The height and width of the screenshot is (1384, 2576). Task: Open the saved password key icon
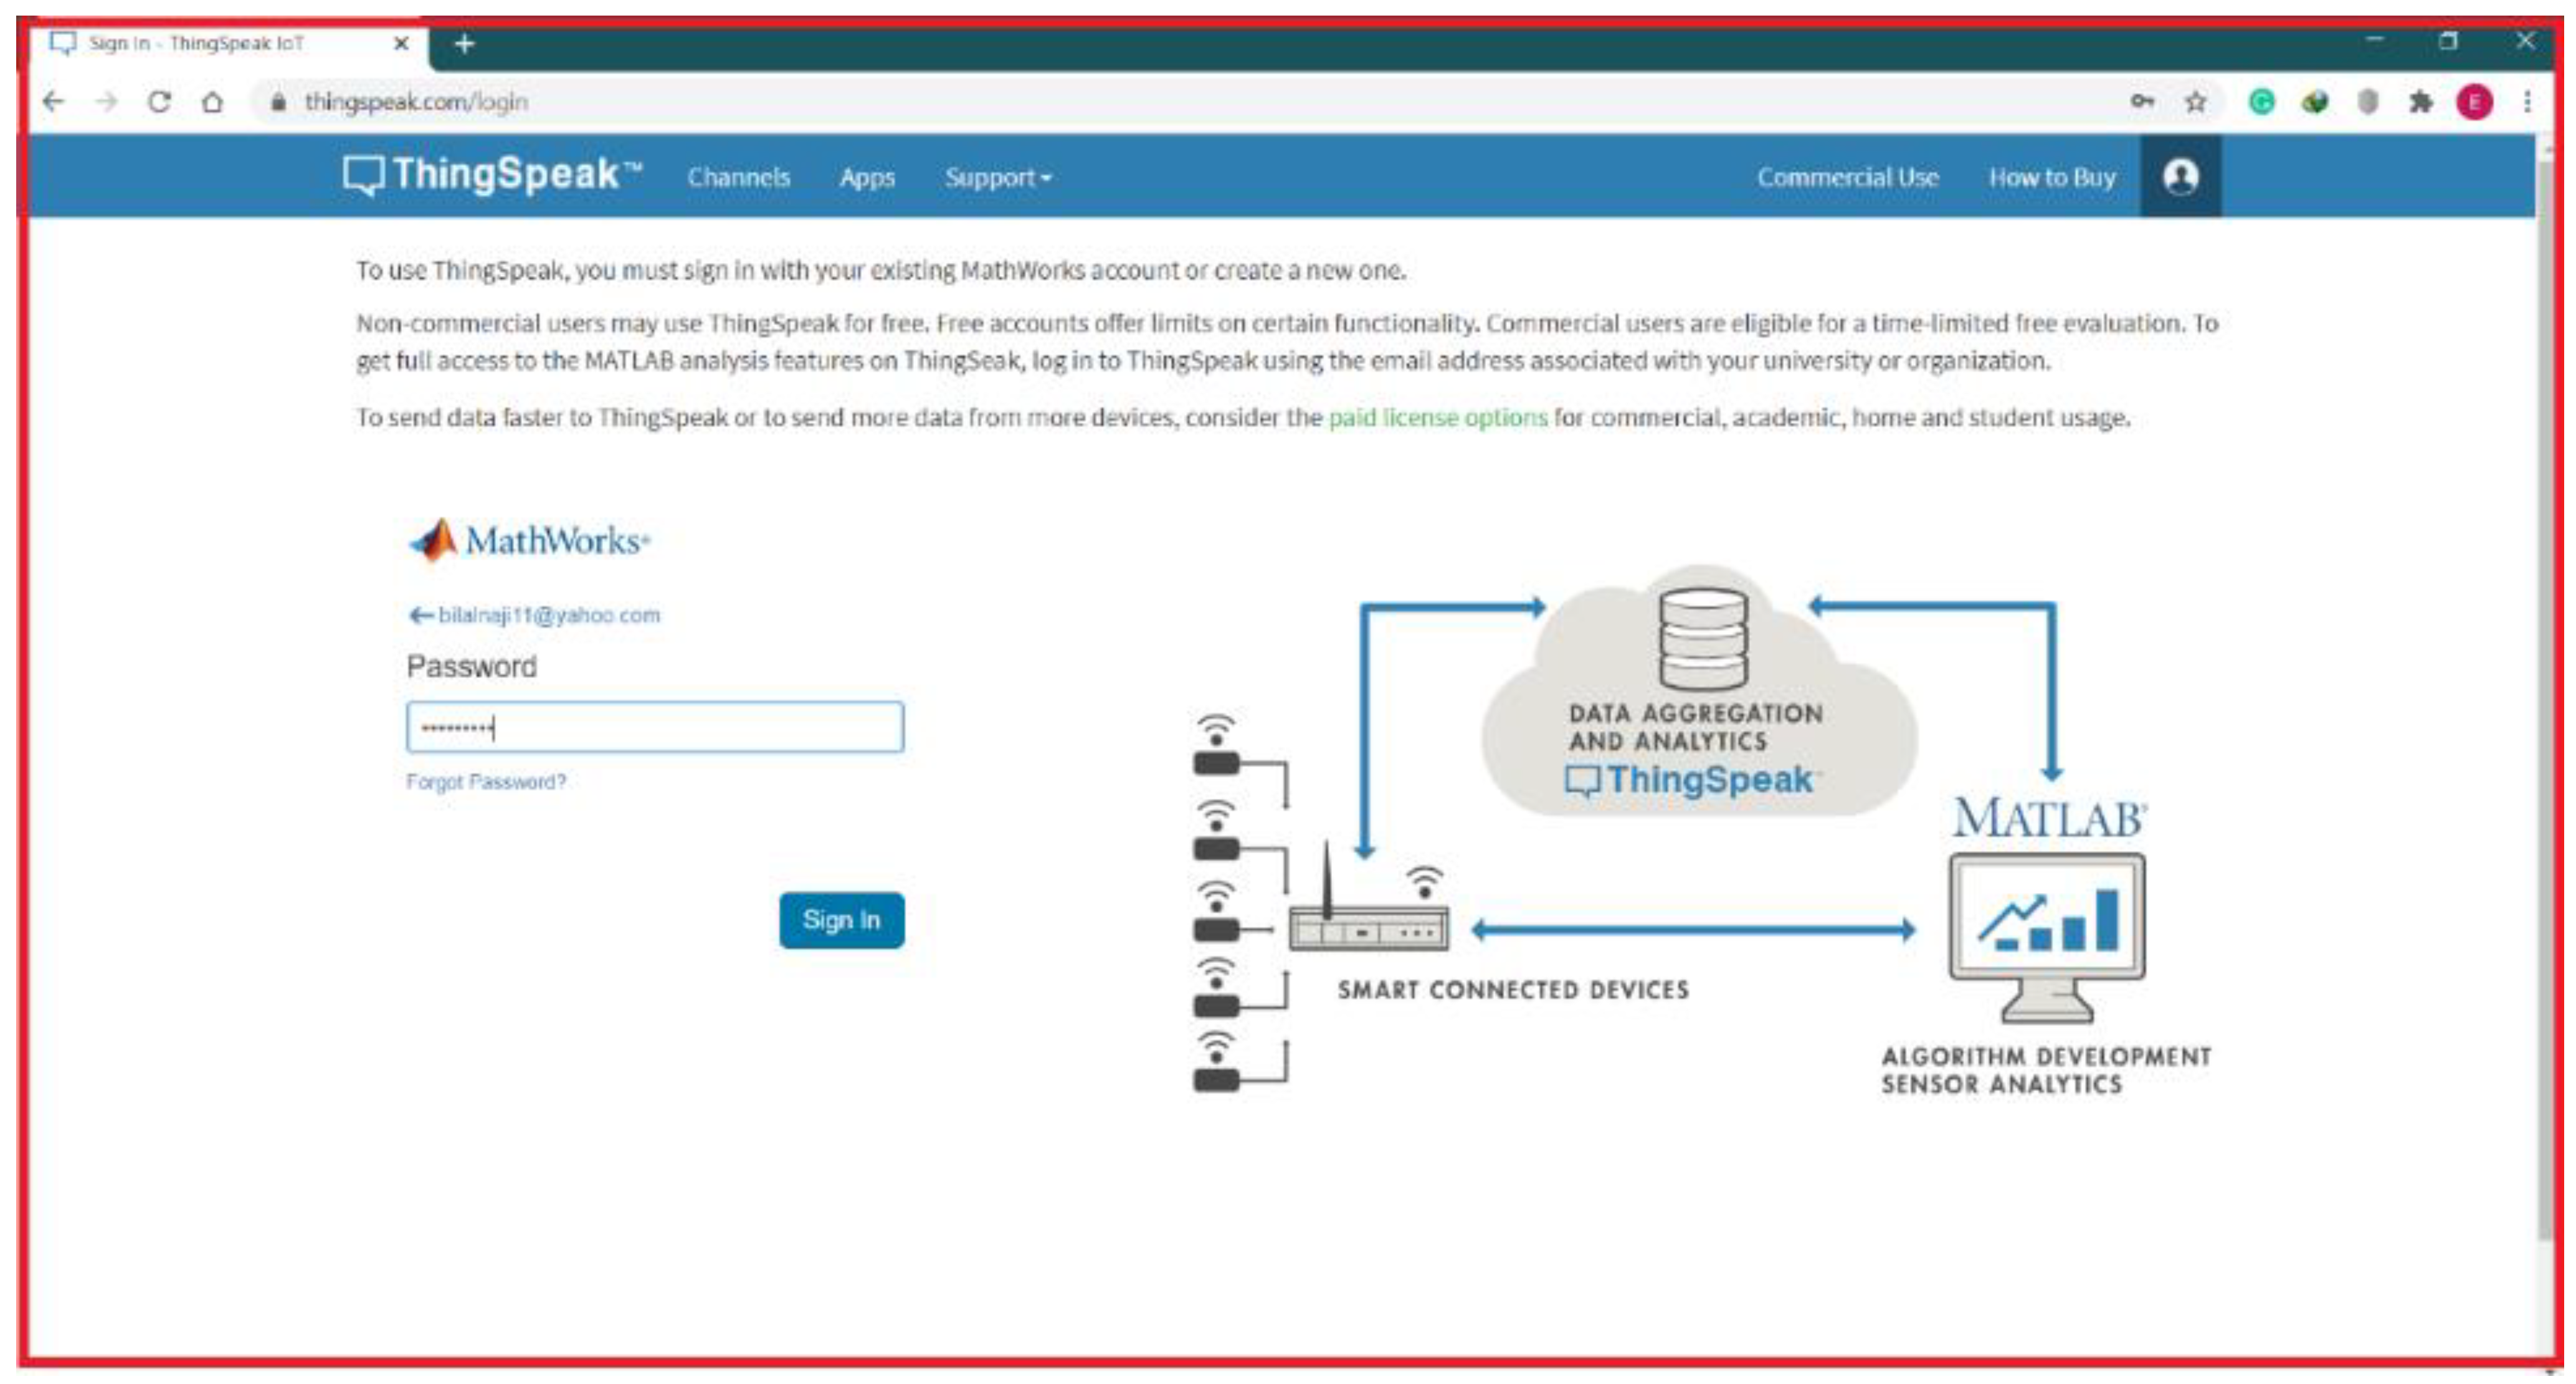(x=2142, y=102)
